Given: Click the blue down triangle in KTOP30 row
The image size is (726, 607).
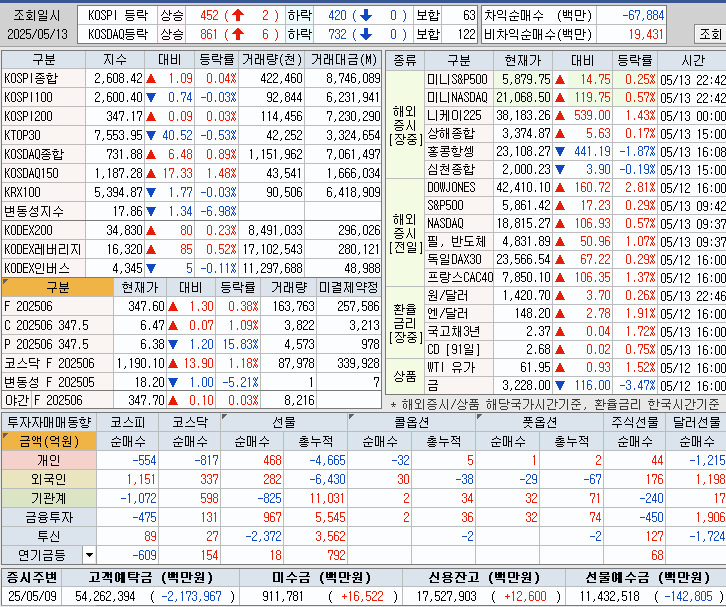Looking at the screenshot, I should [151, 136].
